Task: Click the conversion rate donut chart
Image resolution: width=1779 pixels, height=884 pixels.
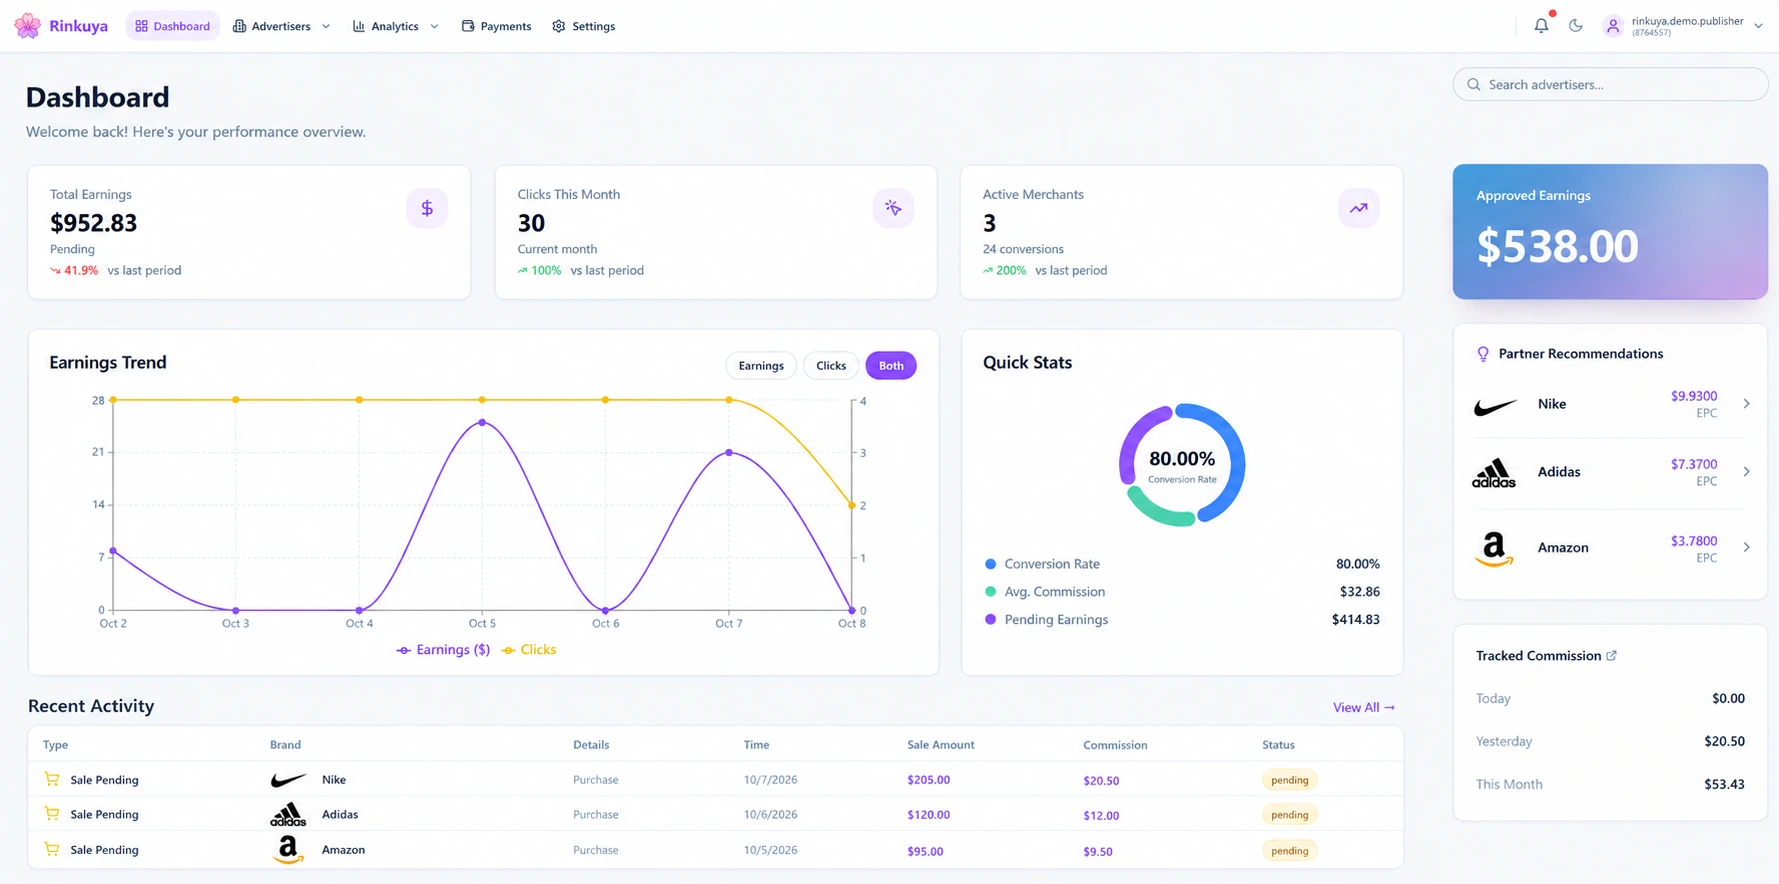Action: (1182, 465)
